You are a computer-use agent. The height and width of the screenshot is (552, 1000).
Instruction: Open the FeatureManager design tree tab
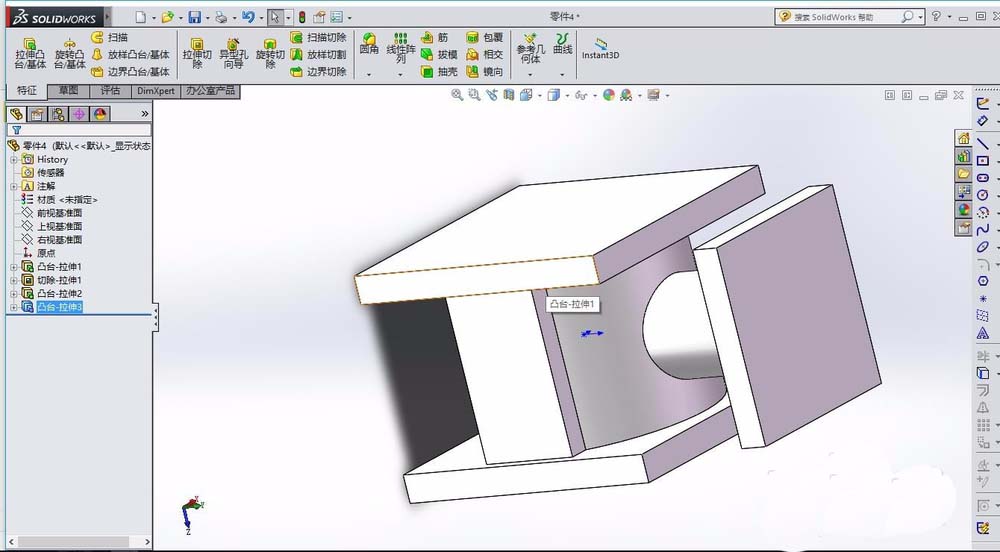tap(17, 114)
